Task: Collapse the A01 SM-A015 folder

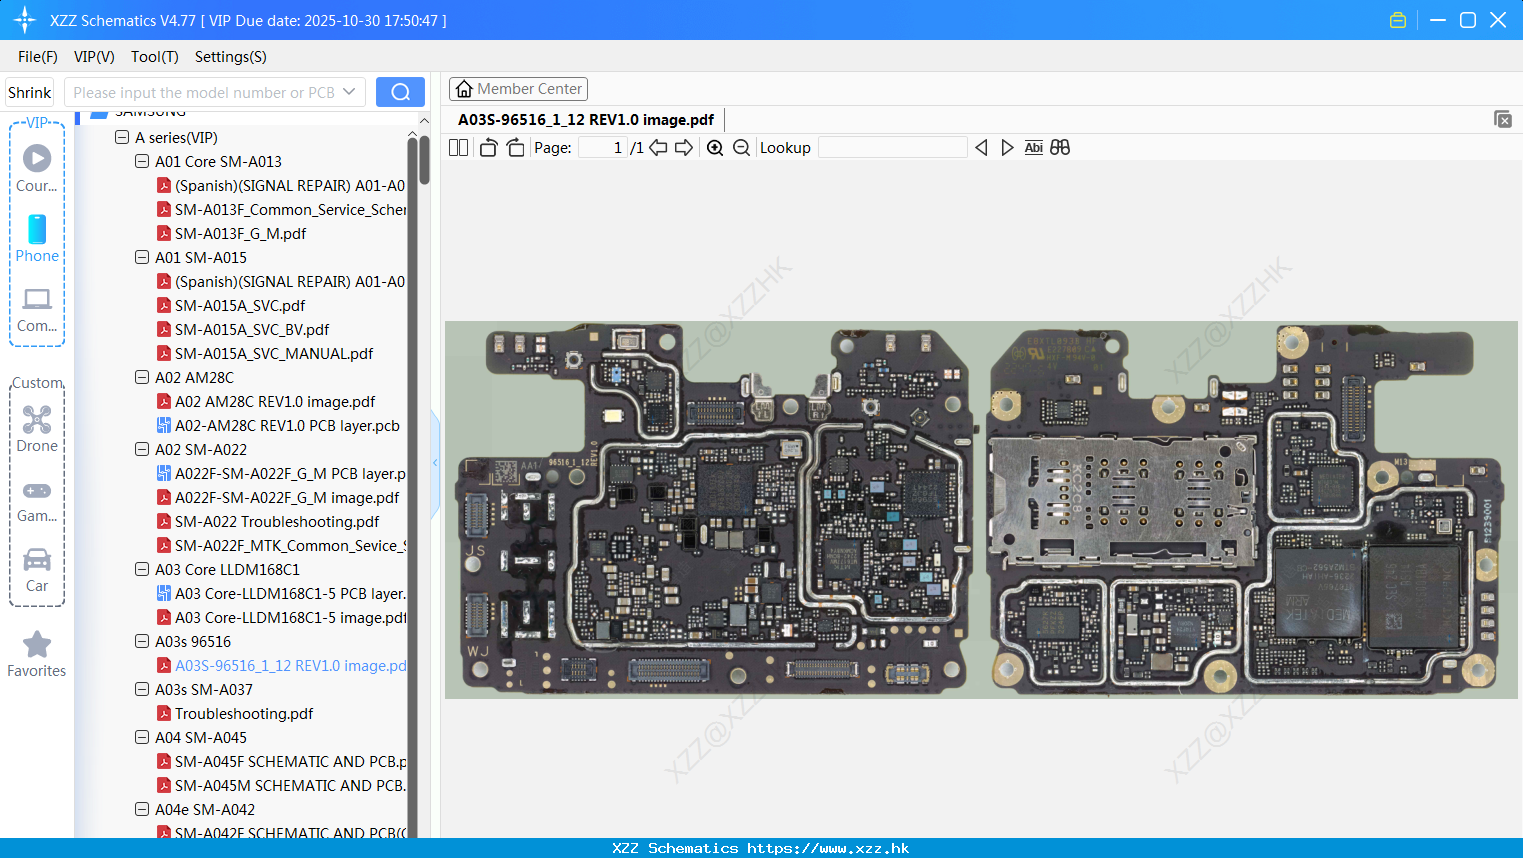Action: click(x=142, y=258)
